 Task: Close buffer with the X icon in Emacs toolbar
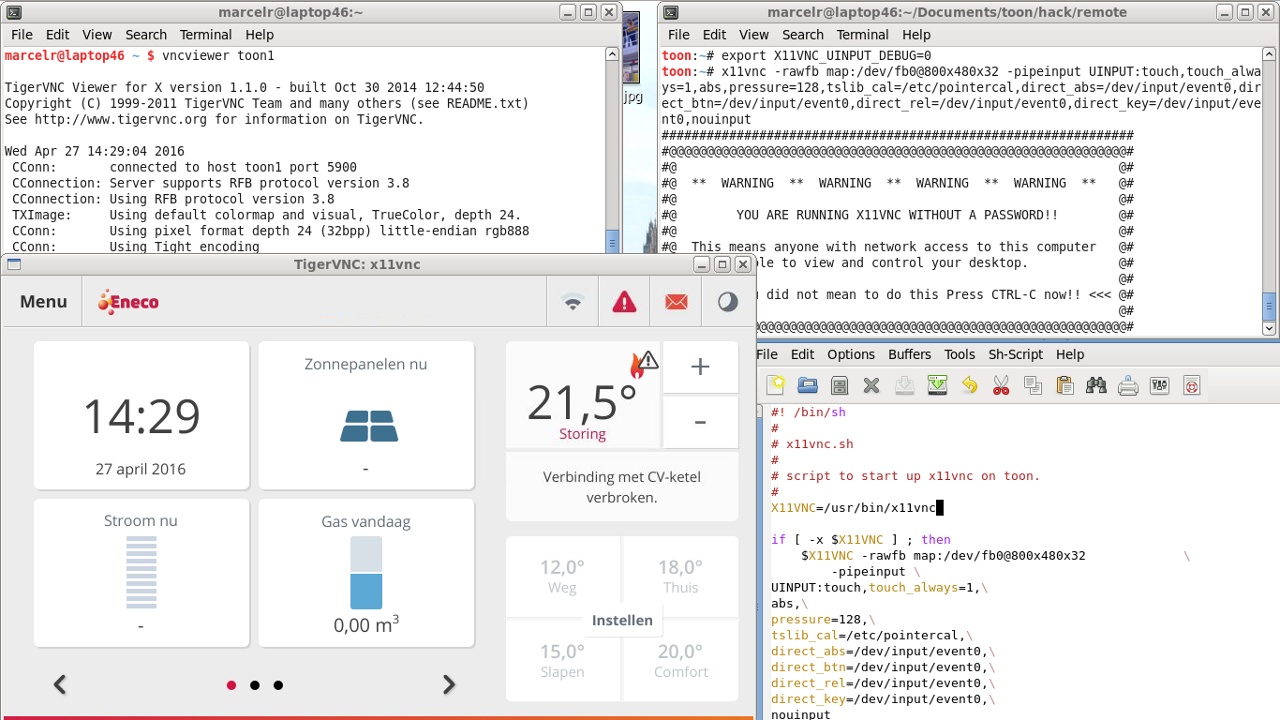coord(872,386)
